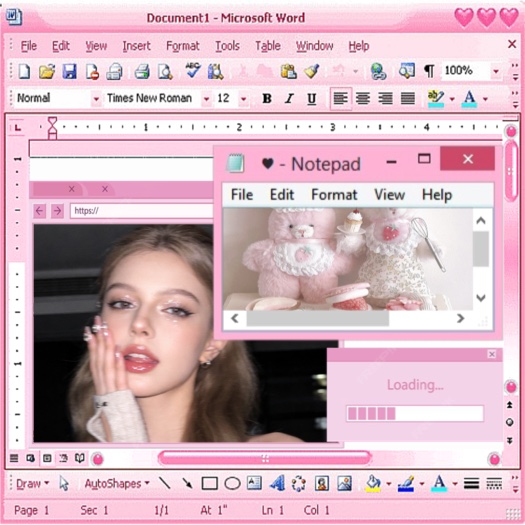Insert a diagram or organization chart
The width and height of the screenshot is (525, 525).
pyautogui.click(x=299, y=483)
